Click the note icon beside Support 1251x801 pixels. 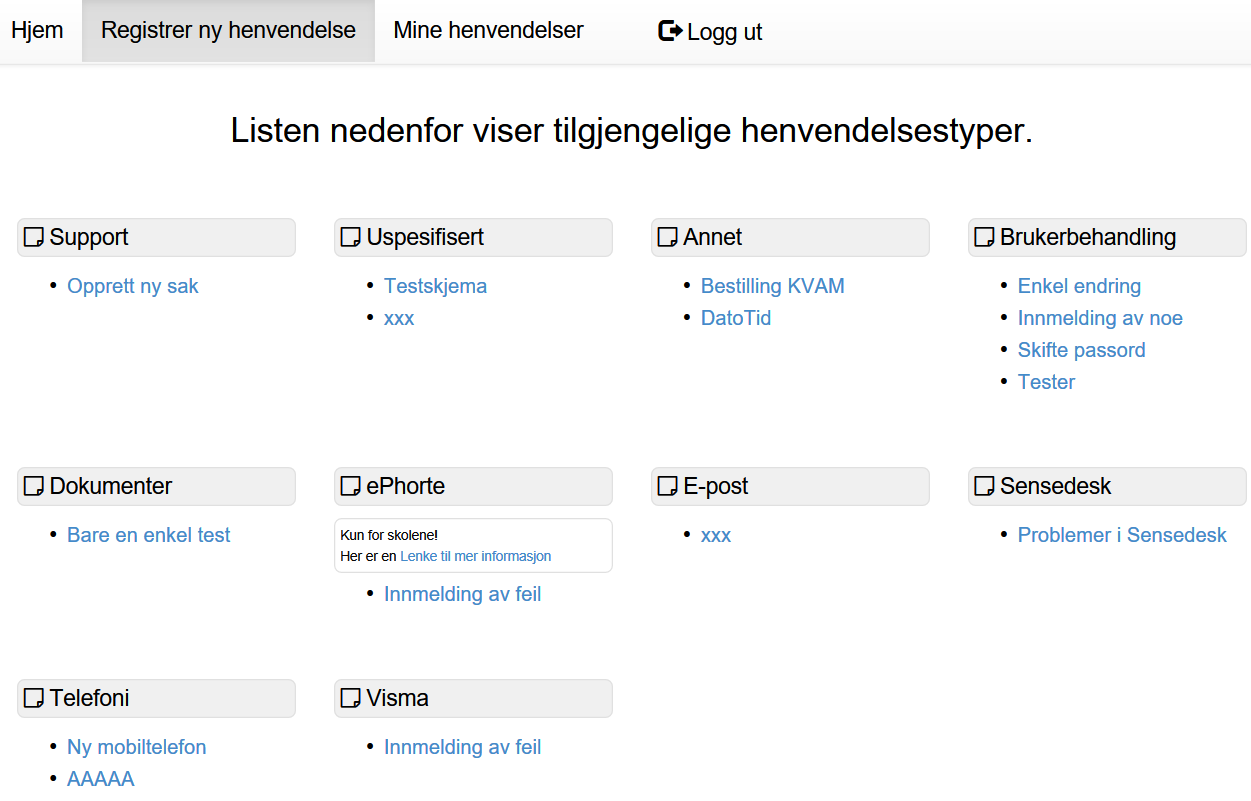coord(34,238)
